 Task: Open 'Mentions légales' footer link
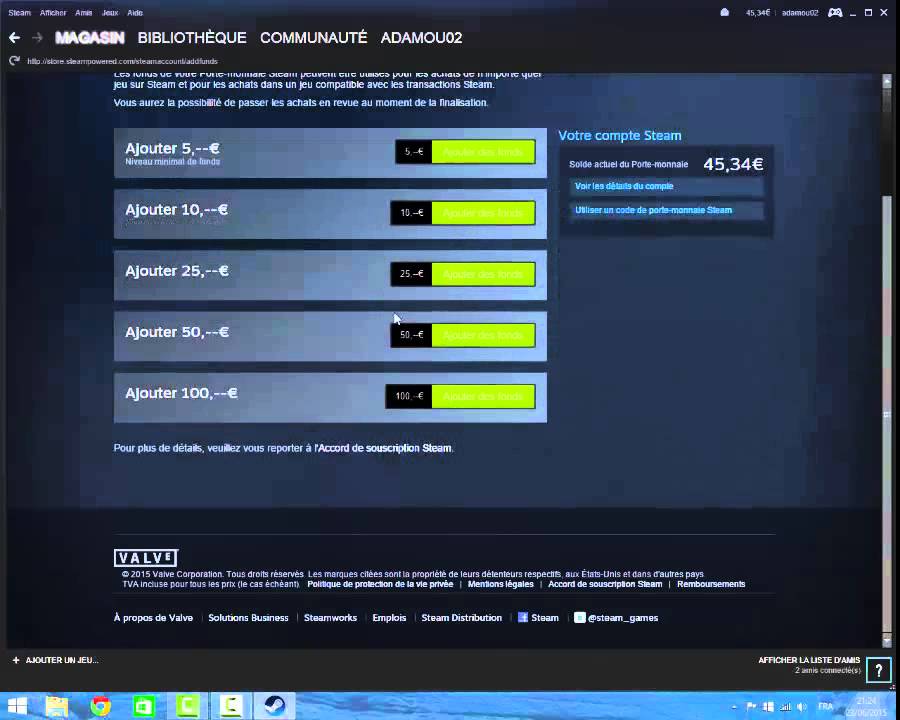click(501, 584)
